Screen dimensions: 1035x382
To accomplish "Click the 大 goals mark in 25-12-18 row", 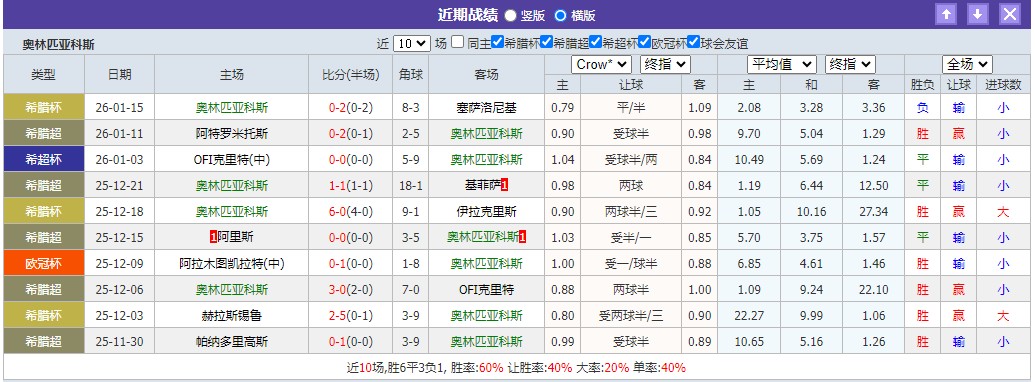I will pyautogui.click(x=1003, y=212).
